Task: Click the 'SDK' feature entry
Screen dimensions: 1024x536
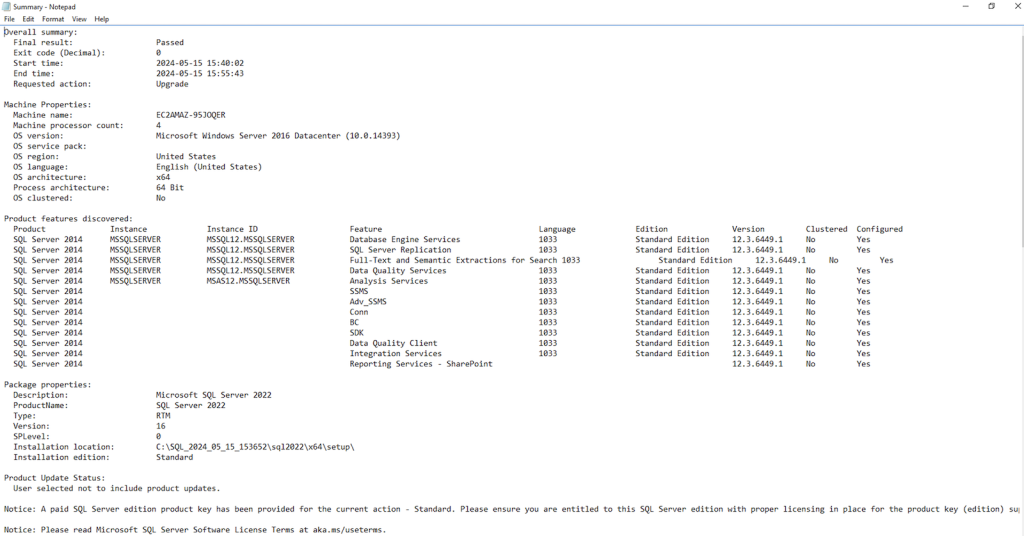Action: (x=356, y=333)
